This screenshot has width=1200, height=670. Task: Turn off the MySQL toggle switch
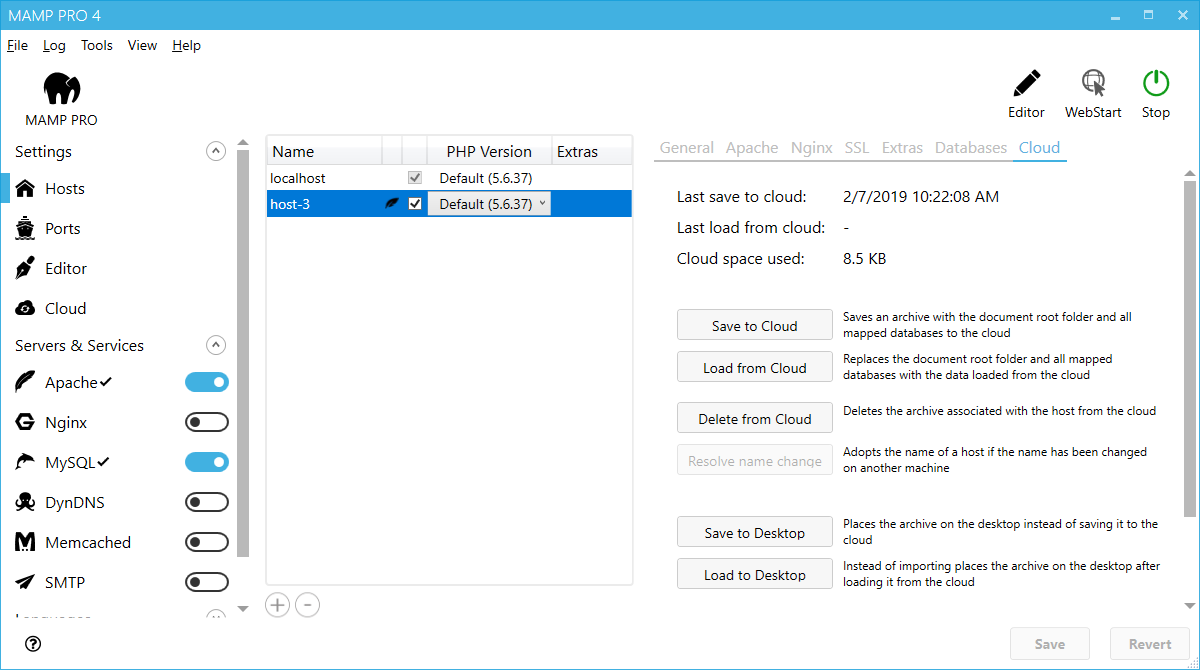(x=207, y=462)
